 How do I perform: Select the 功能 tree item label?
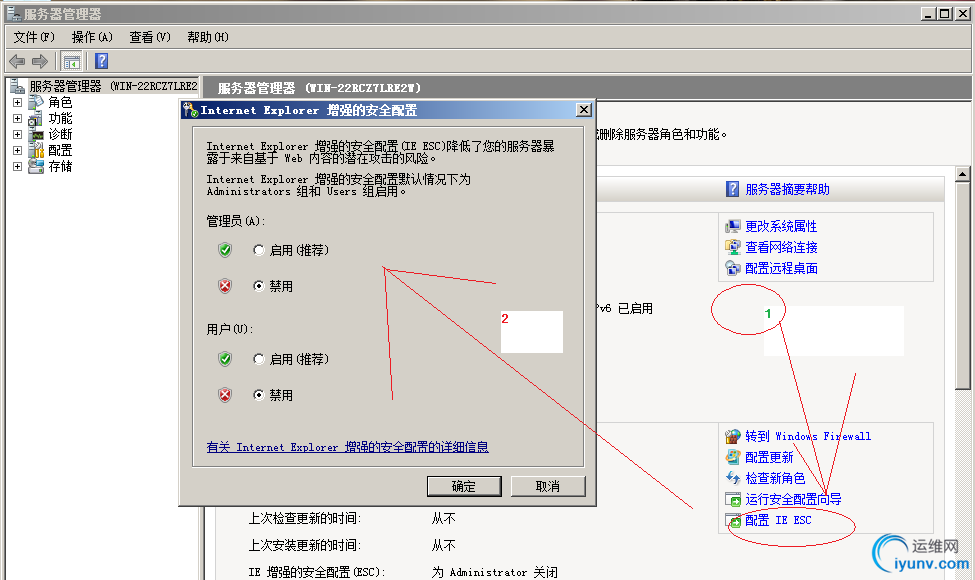point(60,118)
